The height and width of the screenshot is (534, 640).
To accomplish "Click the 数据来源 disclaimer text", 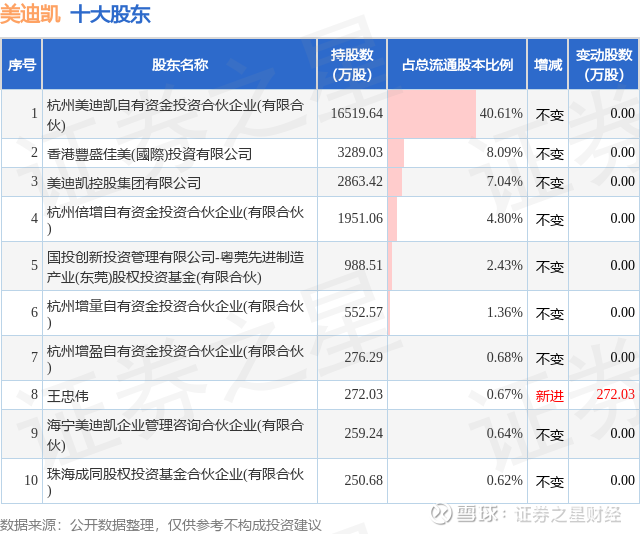I will [x=161, y=525].
